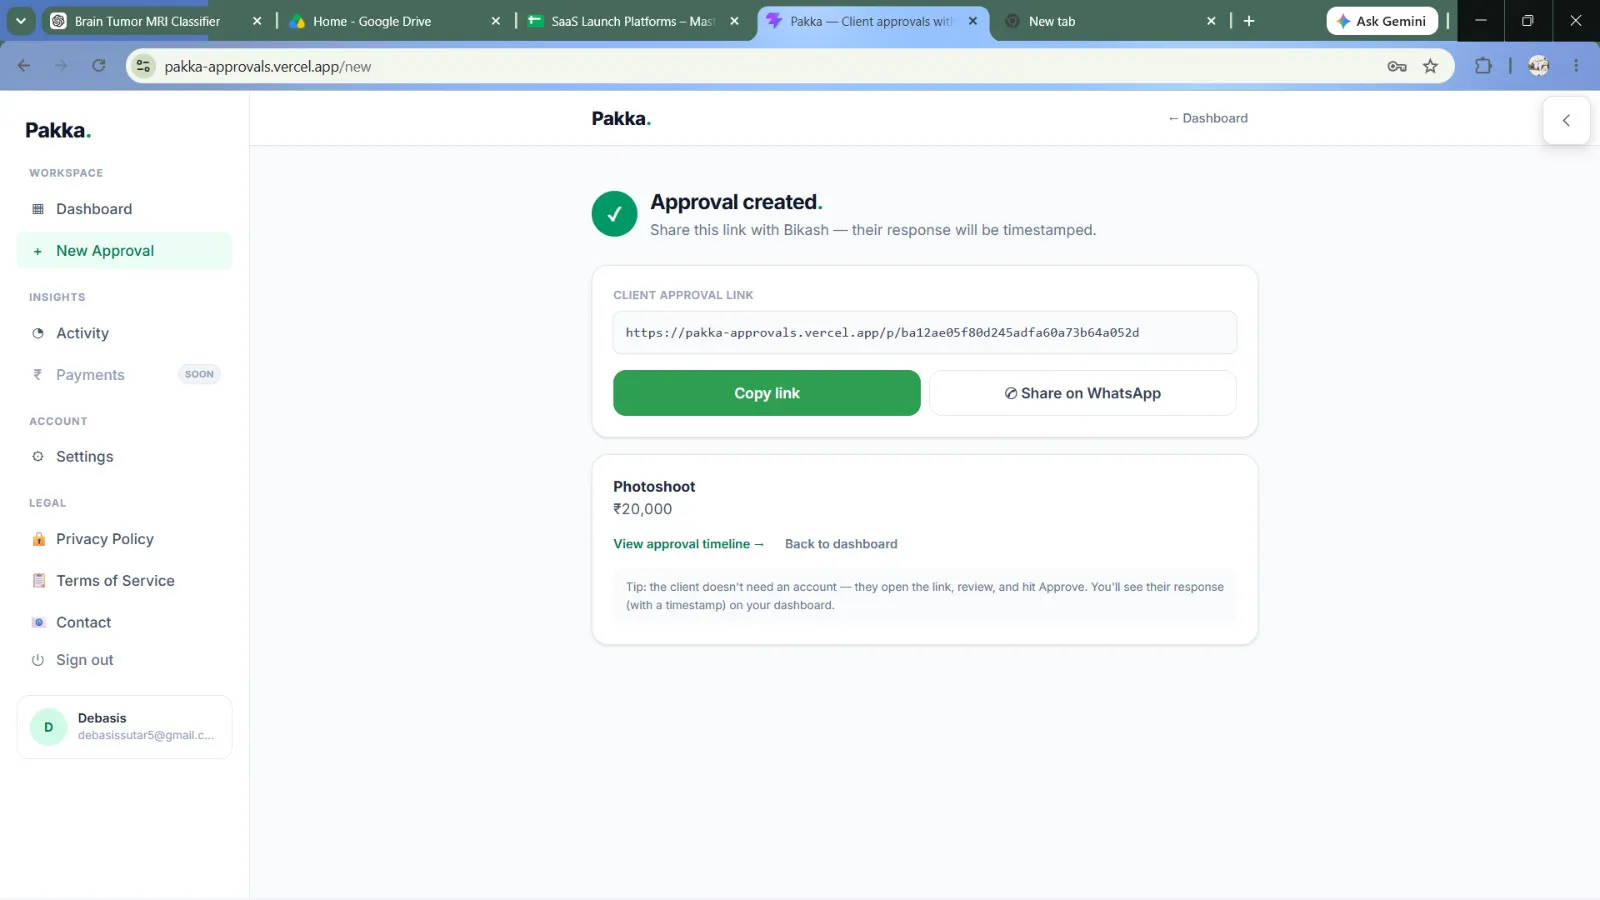The width and height of the screenshot is (1600, 900).
Task: Go back in browser history
Action: tap(24, 66)
